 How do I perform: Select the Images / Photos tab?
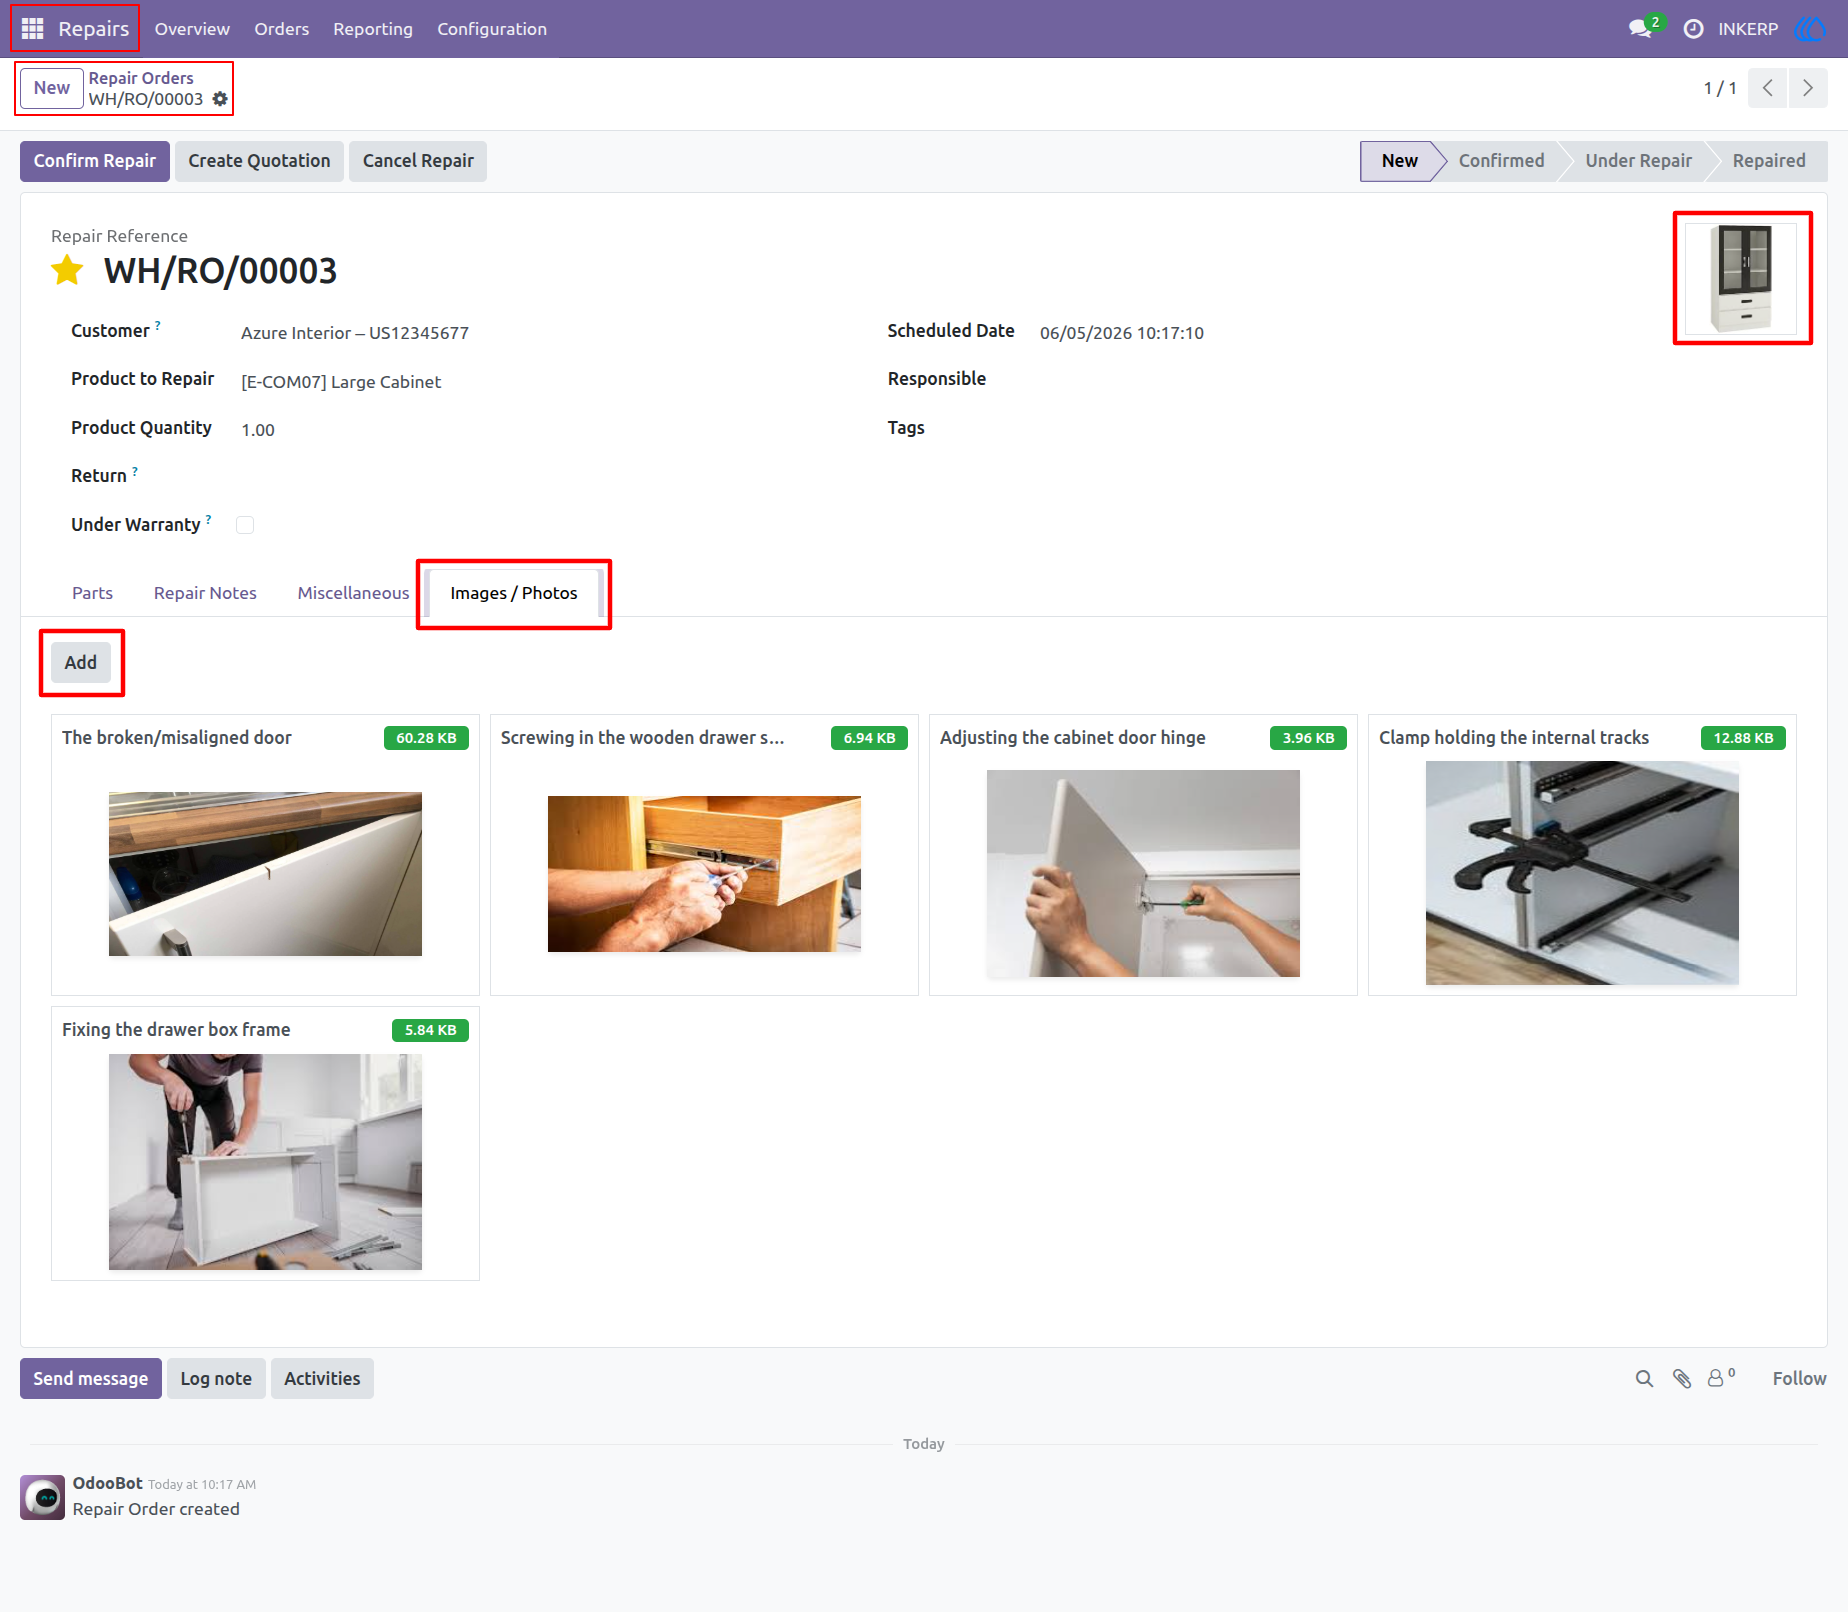pyautogui.click(x=514, y=593)
